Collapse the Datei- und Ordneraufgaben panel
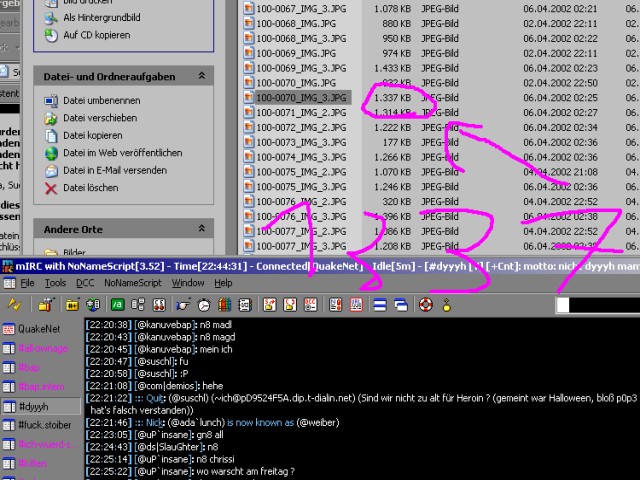 pyautogui.click(x=201, y=75)
